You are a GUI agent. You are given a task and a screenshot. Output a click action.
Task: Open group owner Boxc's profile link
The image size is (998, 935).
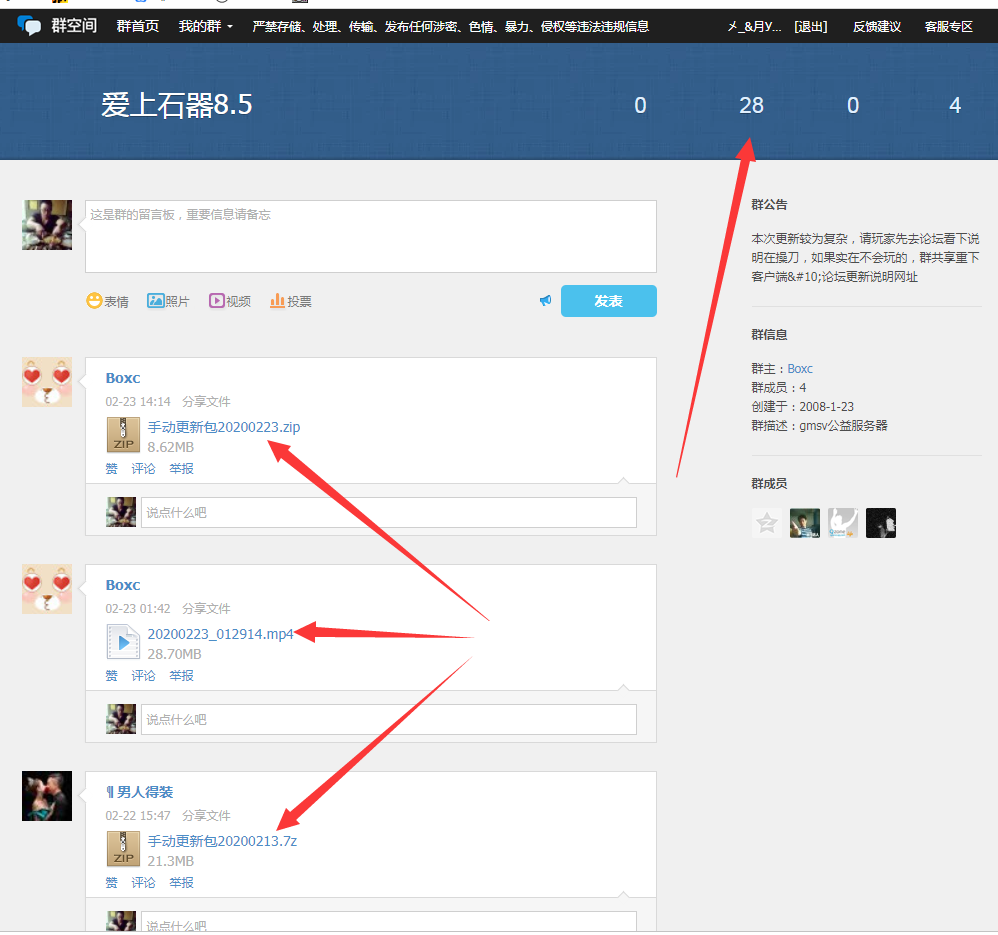800,369
